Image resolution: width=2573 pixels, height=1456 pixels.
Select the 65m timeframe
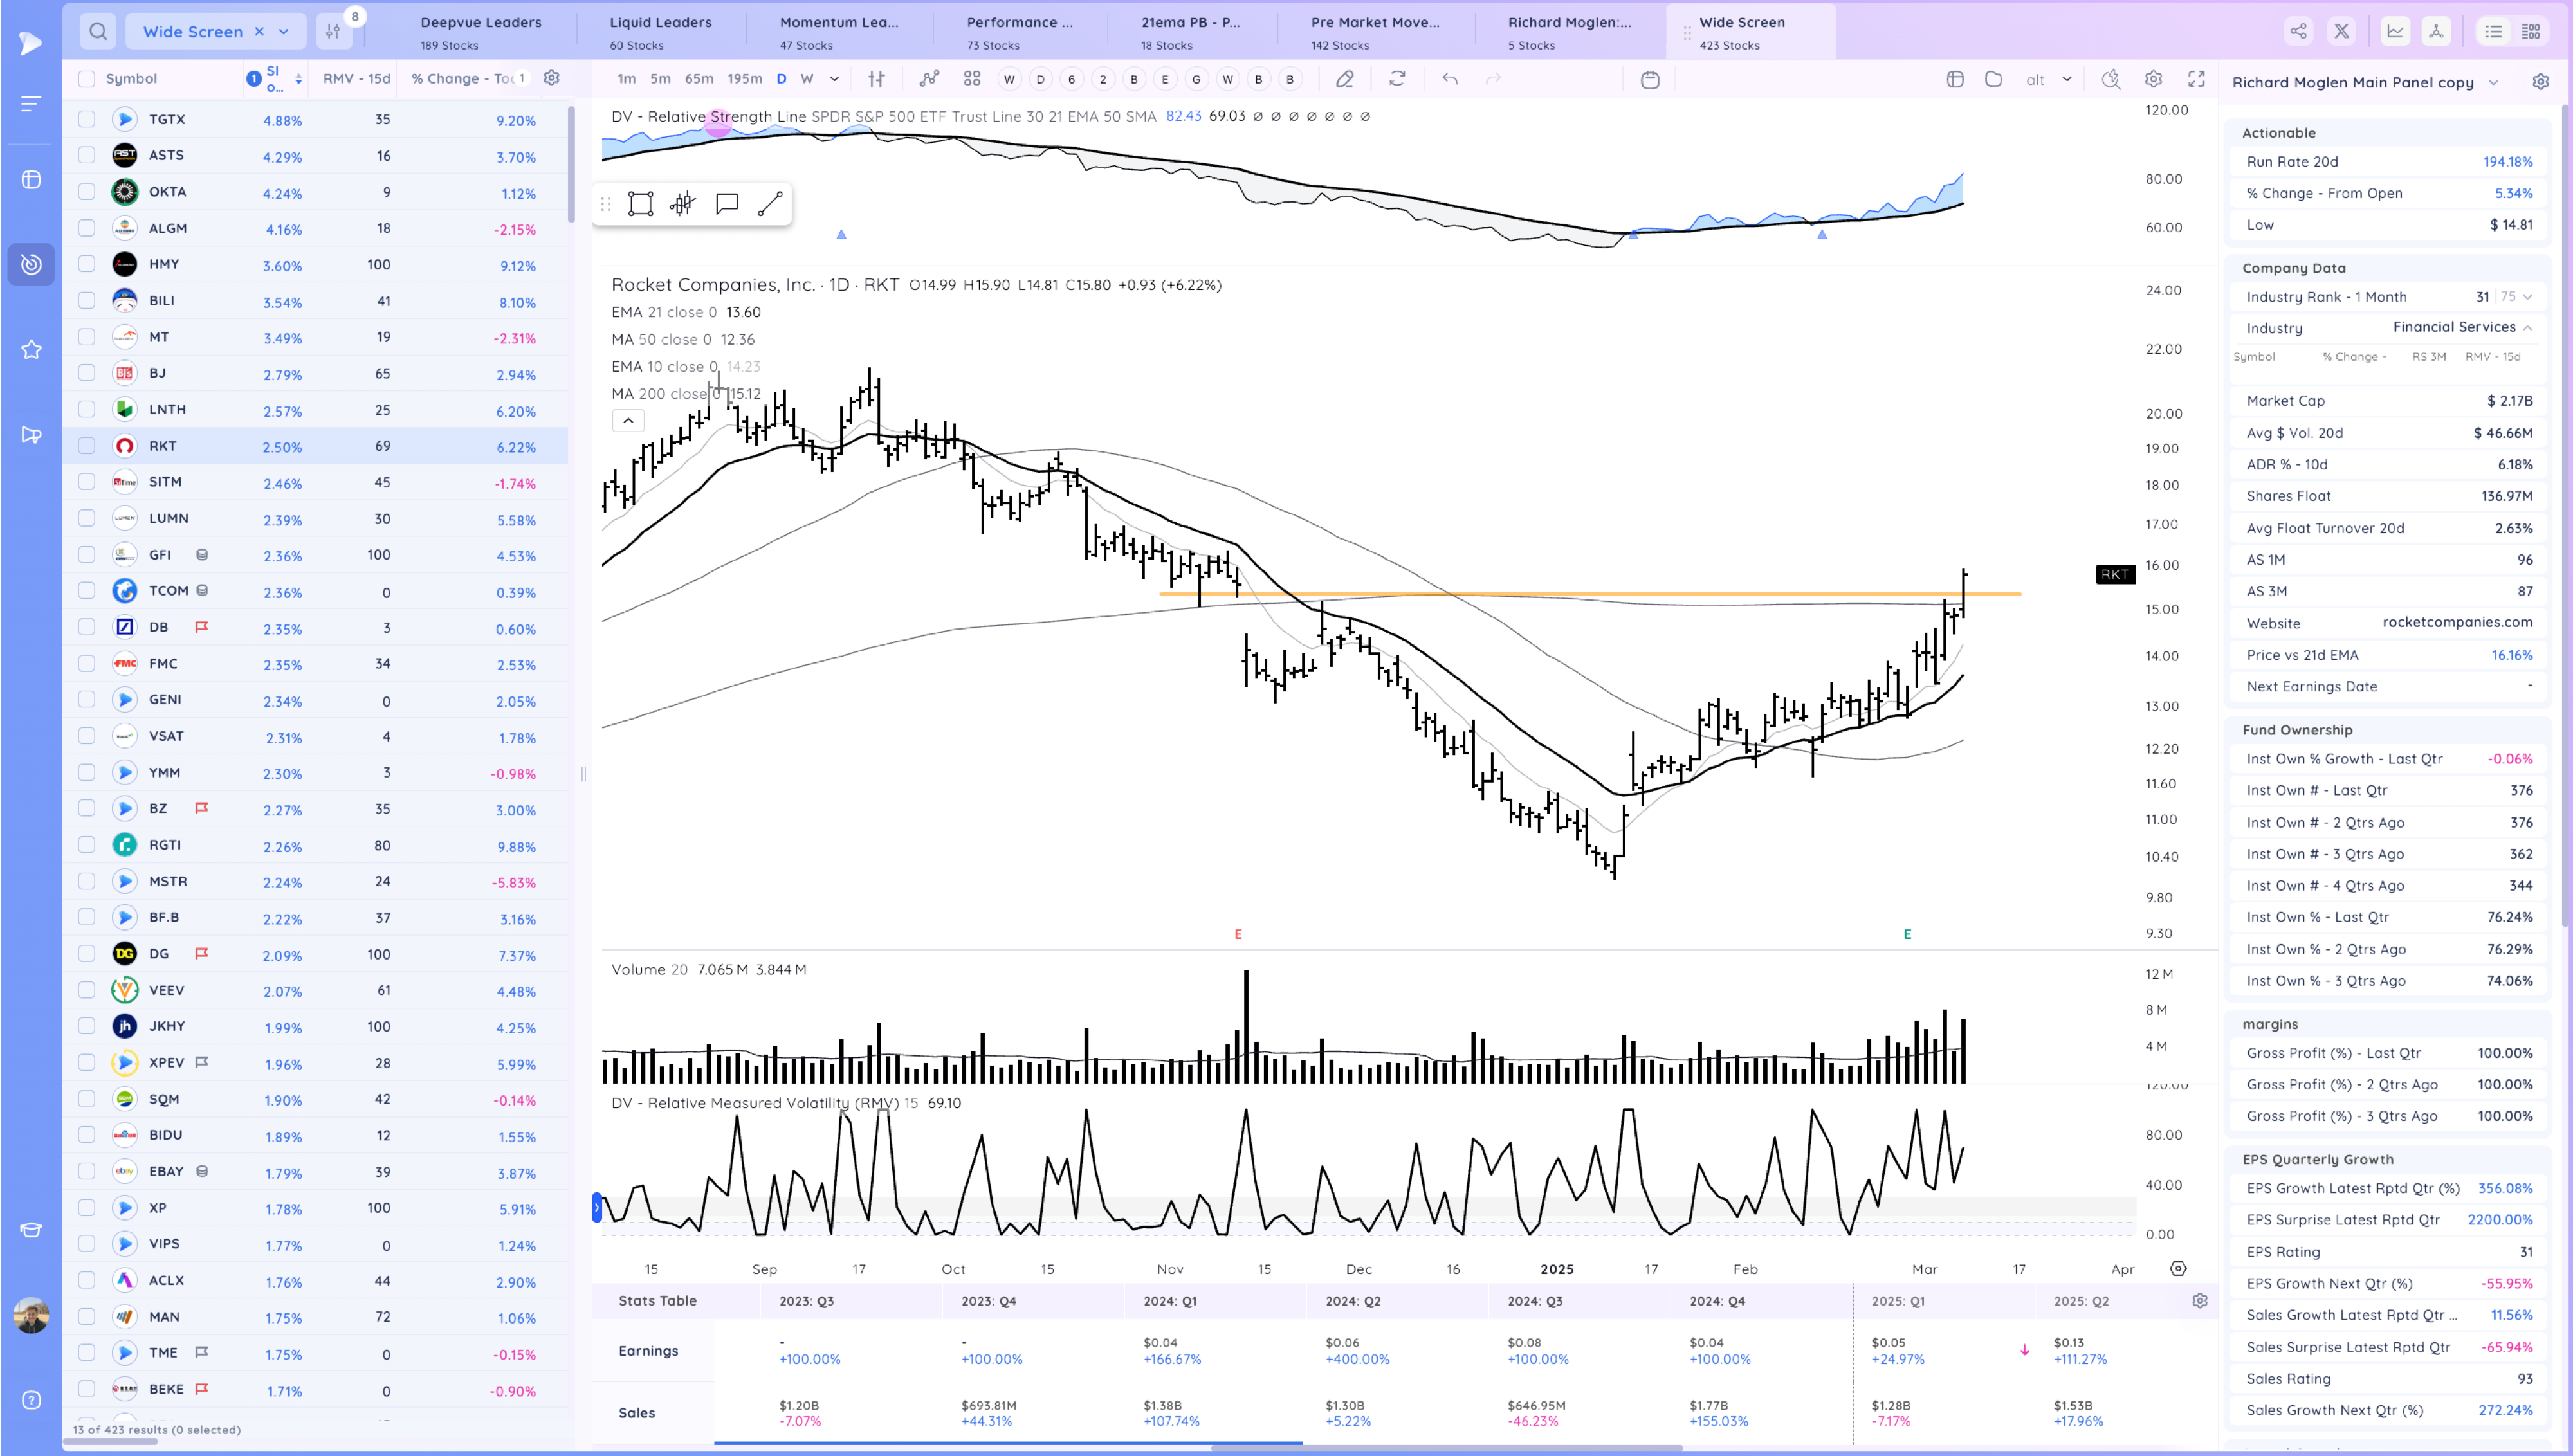pyautogui.click(x=699, y=79)
